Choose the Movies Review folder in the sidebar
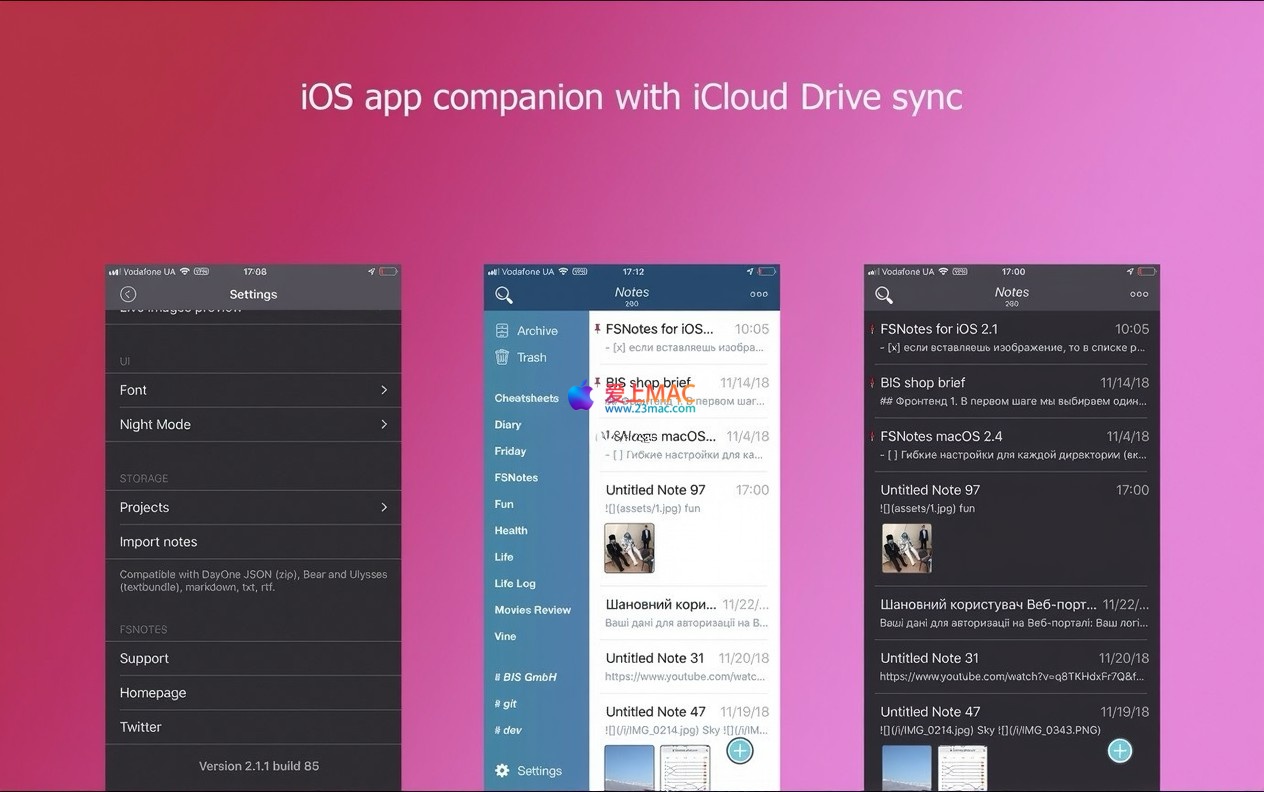The width and height of the screenshot is (1264, 792). pos(532,610)
